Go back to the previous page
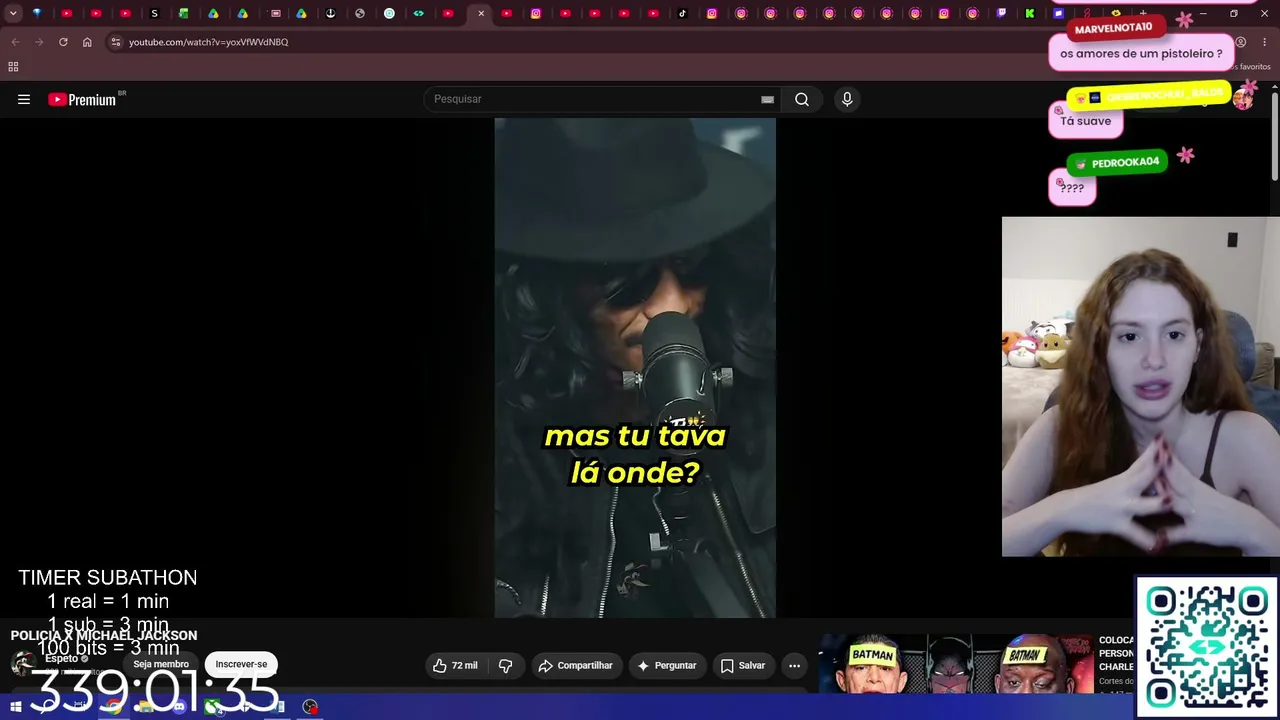Viewport: 1280px width, 720px height. click(15, 42)
